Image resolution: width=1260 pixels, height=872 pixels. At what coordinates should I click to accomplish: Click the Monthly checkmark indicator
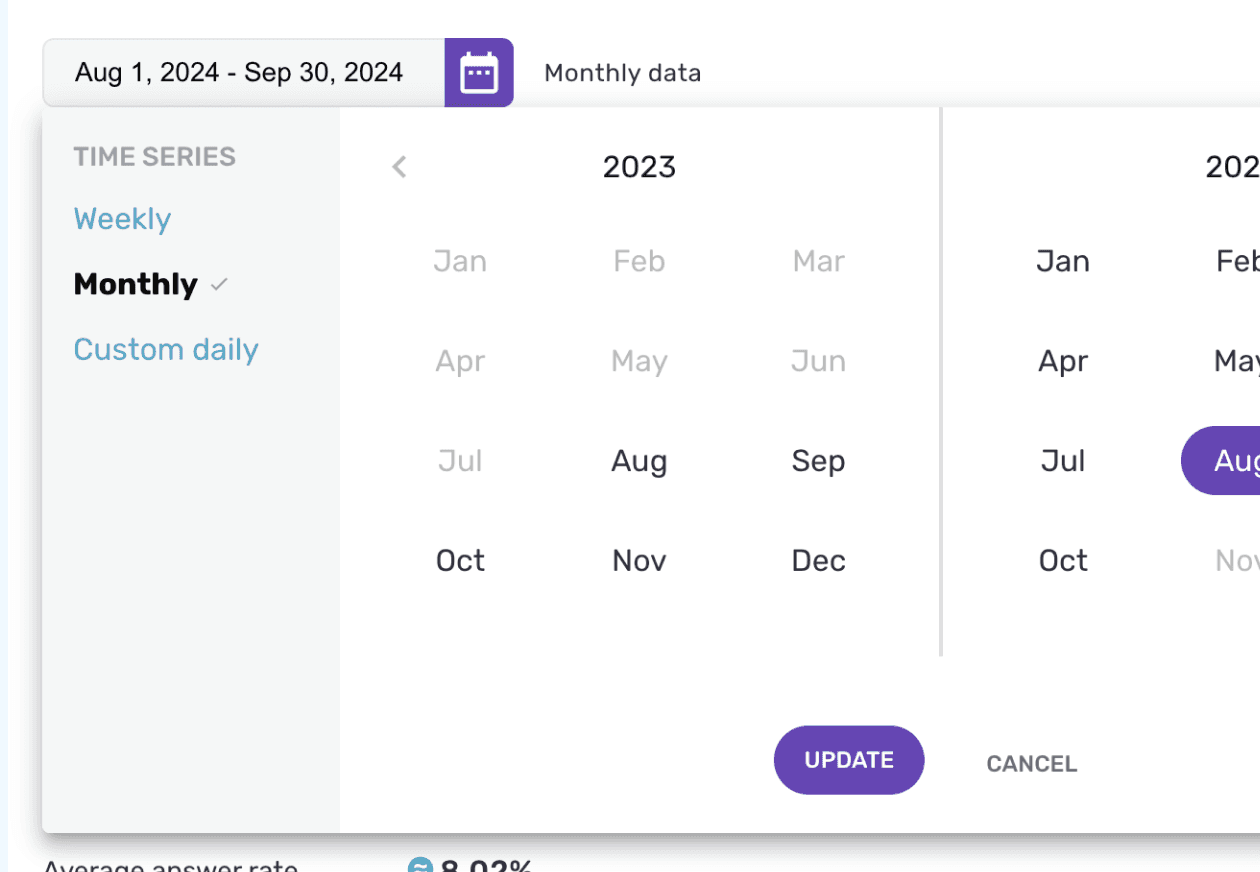pyautogui.click(x=220, y=285)
